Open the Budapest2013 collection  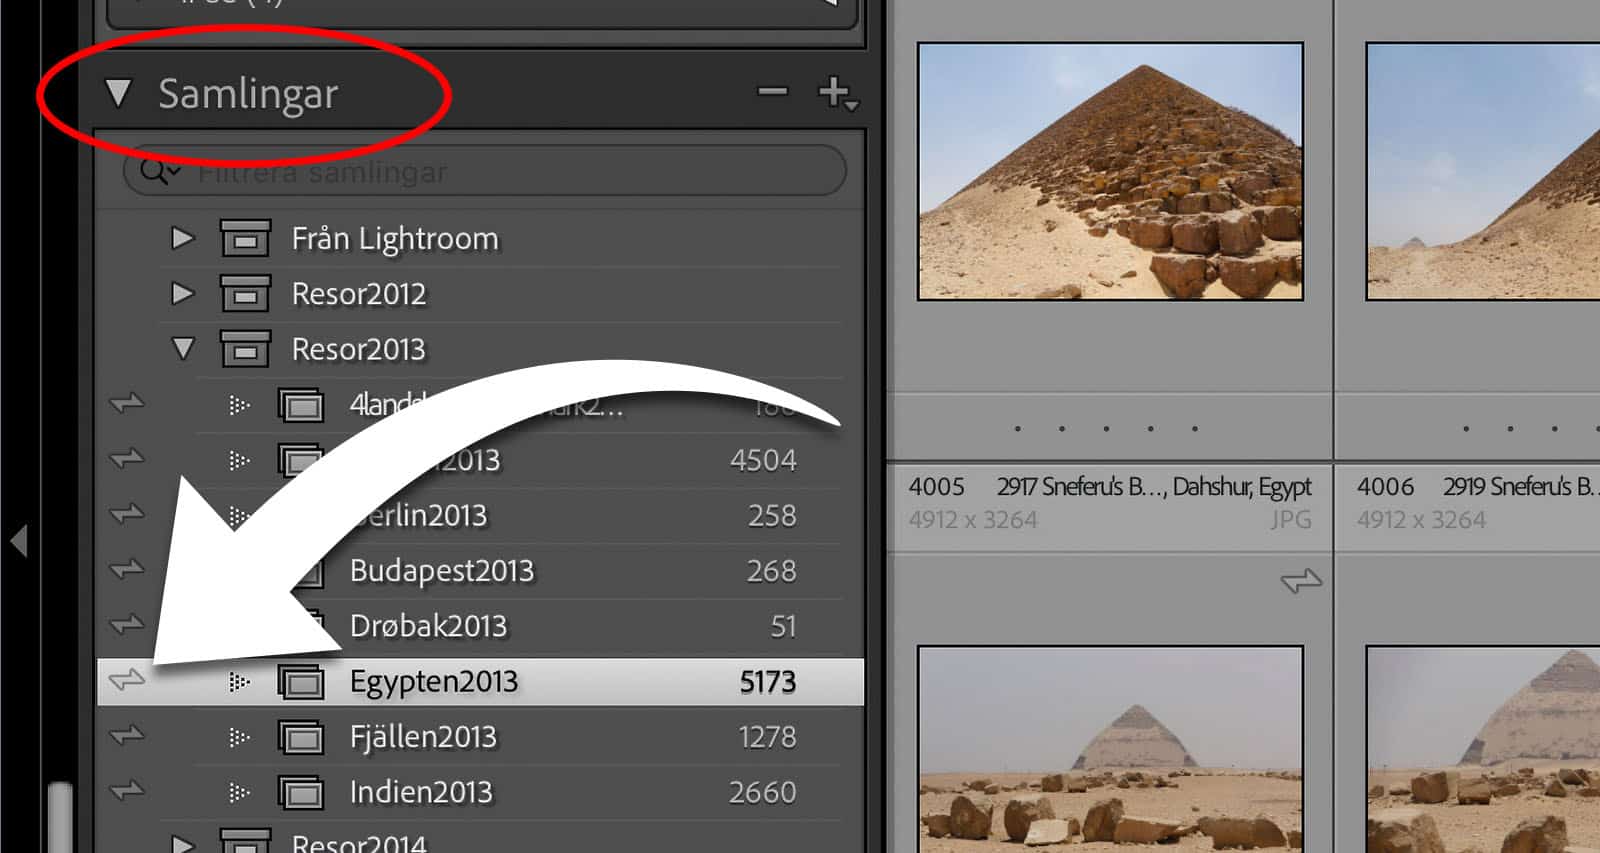point(441,571)
